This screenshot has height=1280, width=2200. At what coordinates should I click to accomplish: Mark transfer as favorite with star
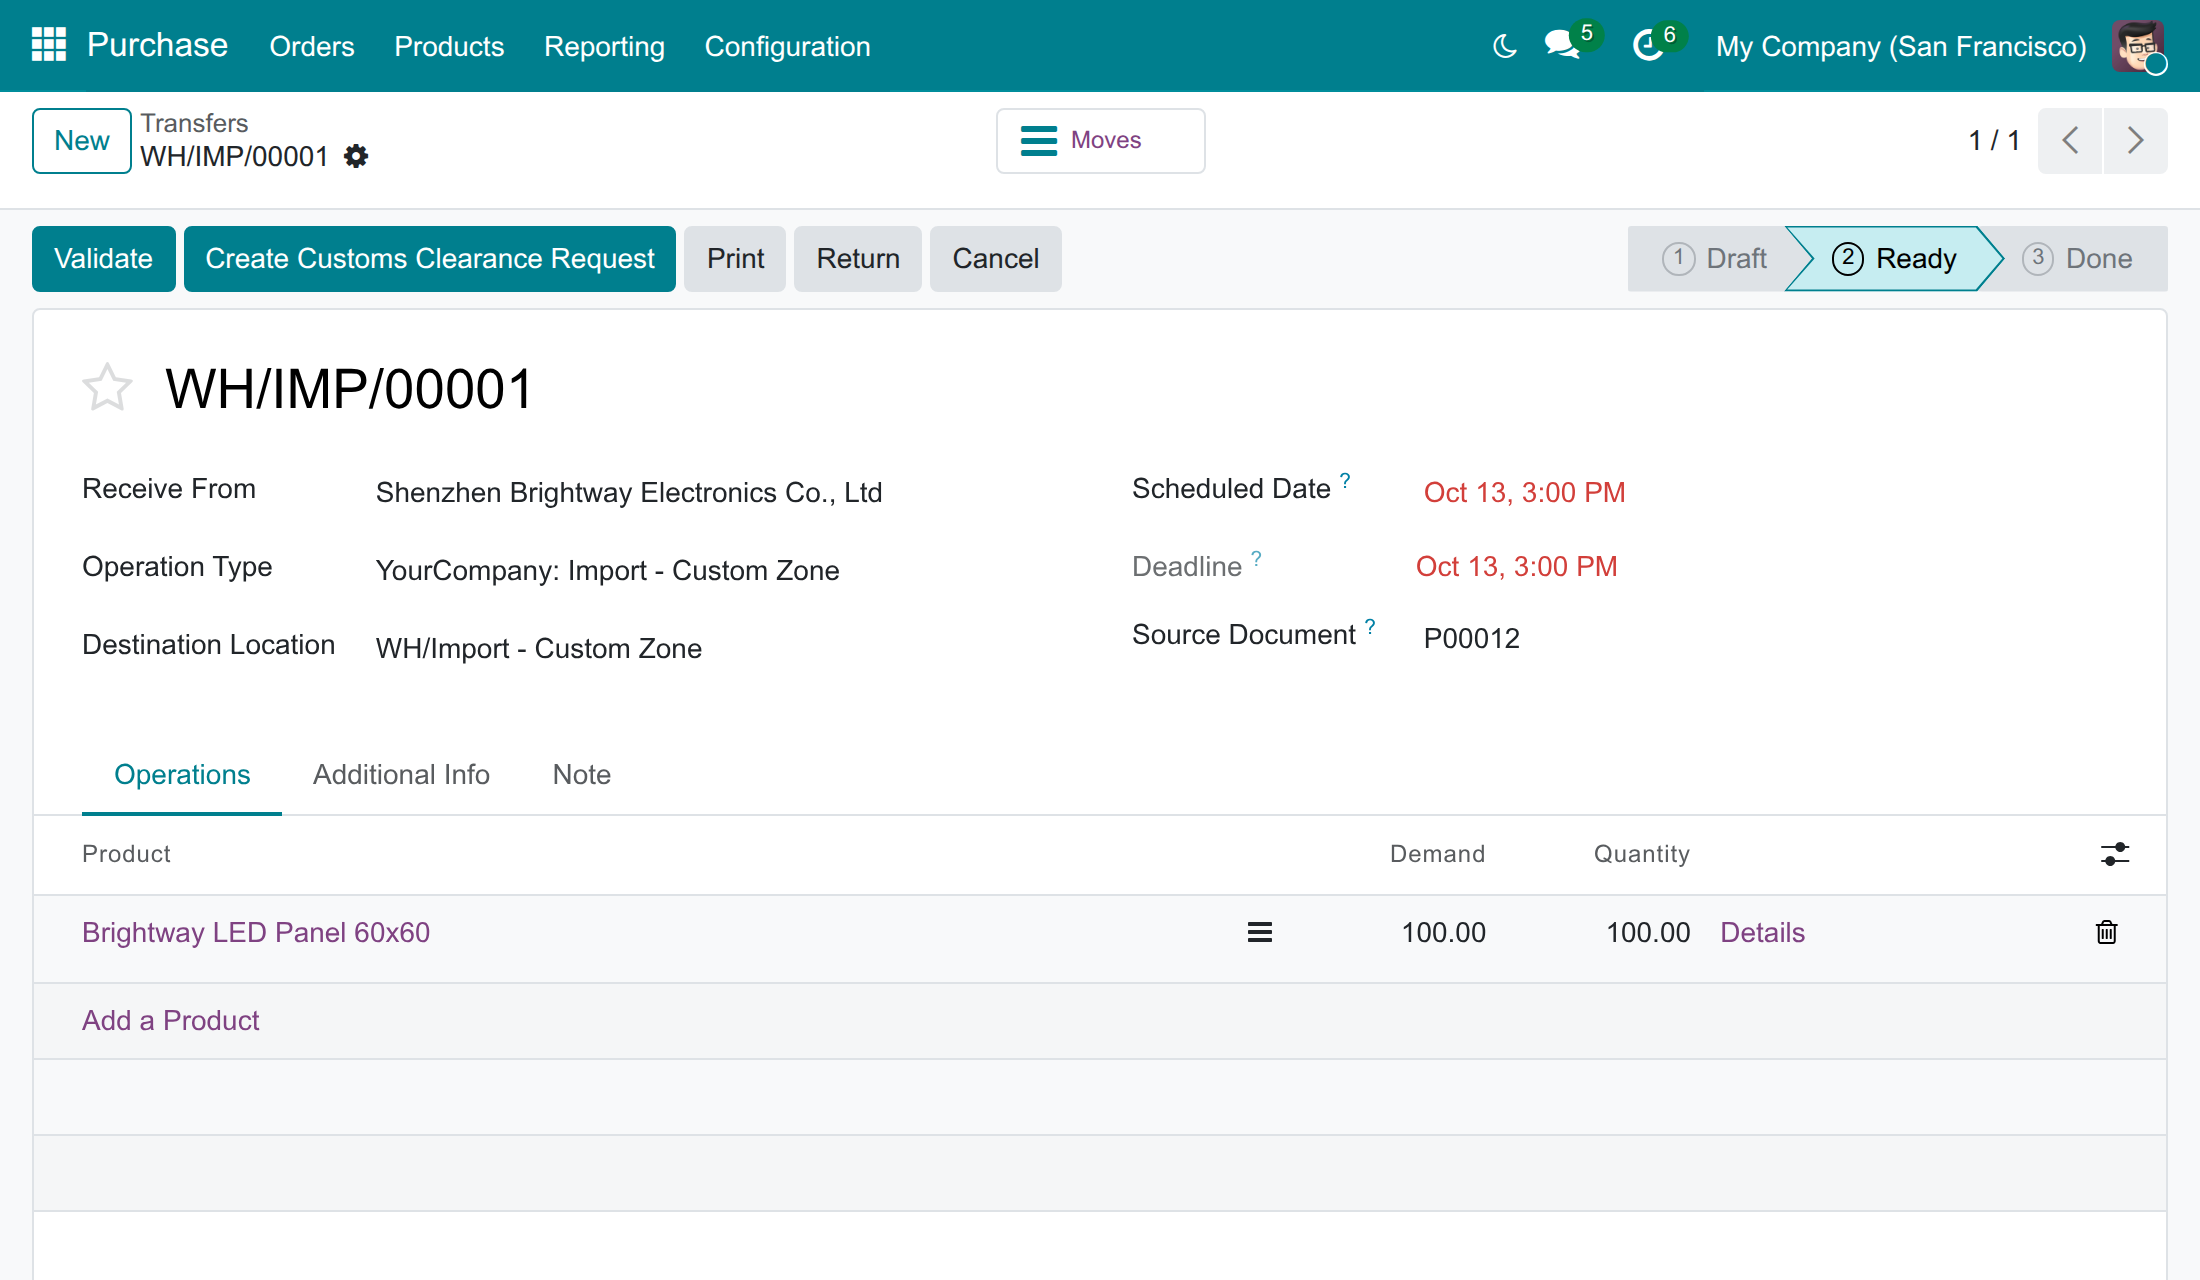tap(107, 388)
